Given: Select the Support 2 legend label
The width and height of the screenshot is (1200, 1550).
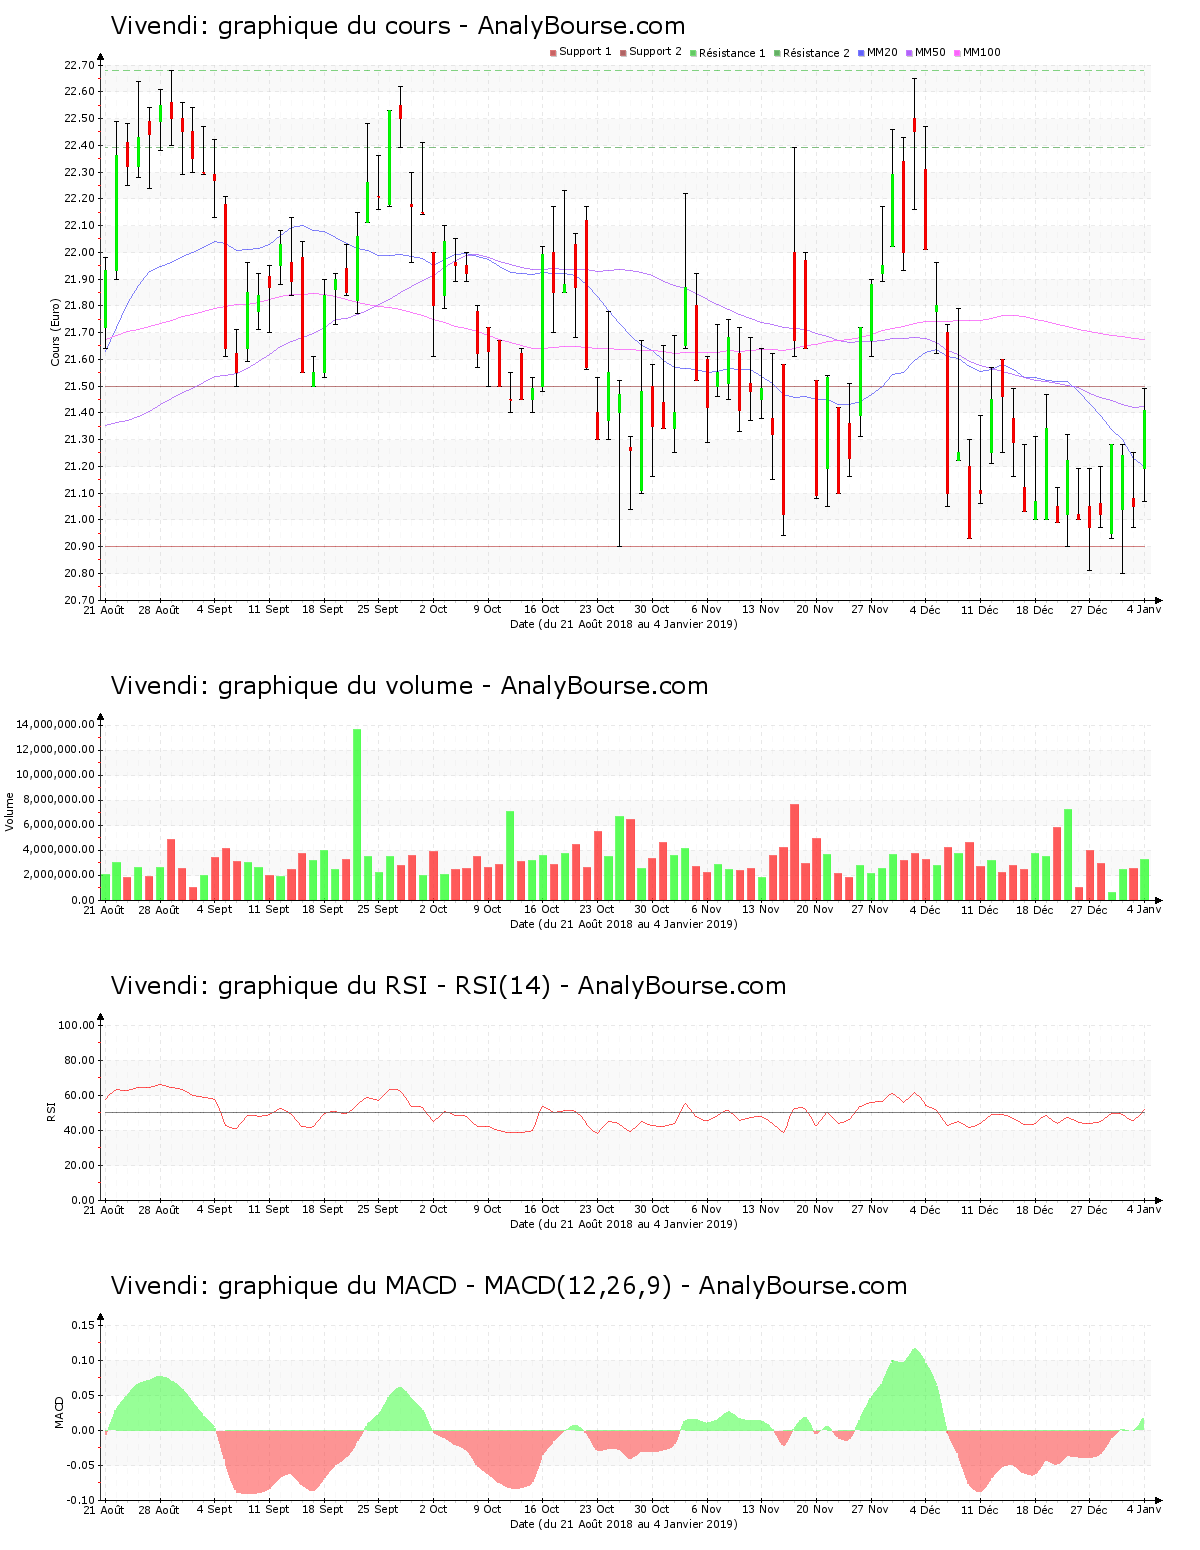Looking at the screenshot, I should tap(655, 52).
